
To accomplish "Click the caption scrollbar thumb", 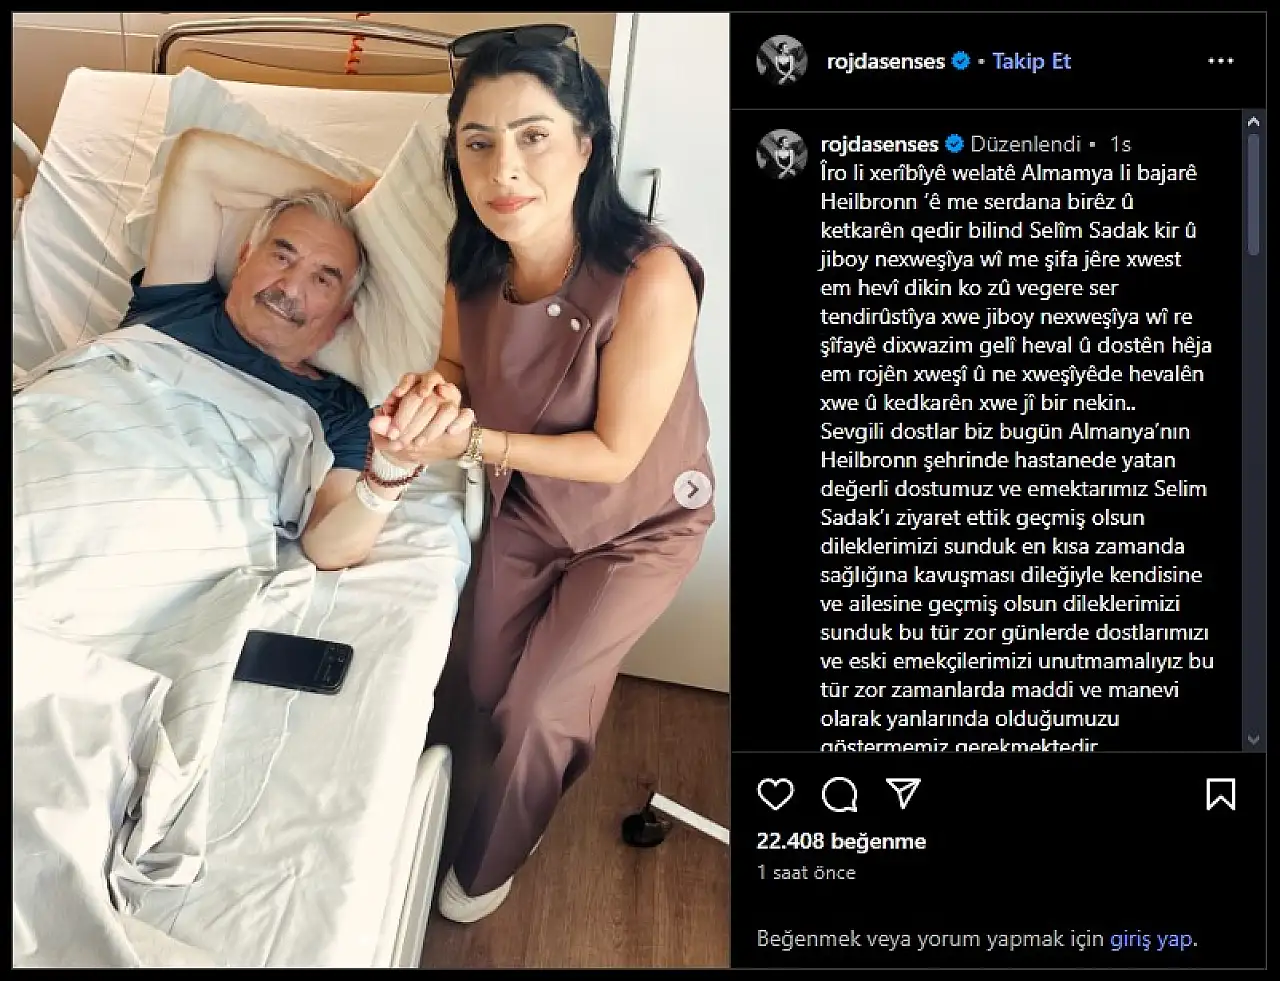I will tap(1254, 194).
